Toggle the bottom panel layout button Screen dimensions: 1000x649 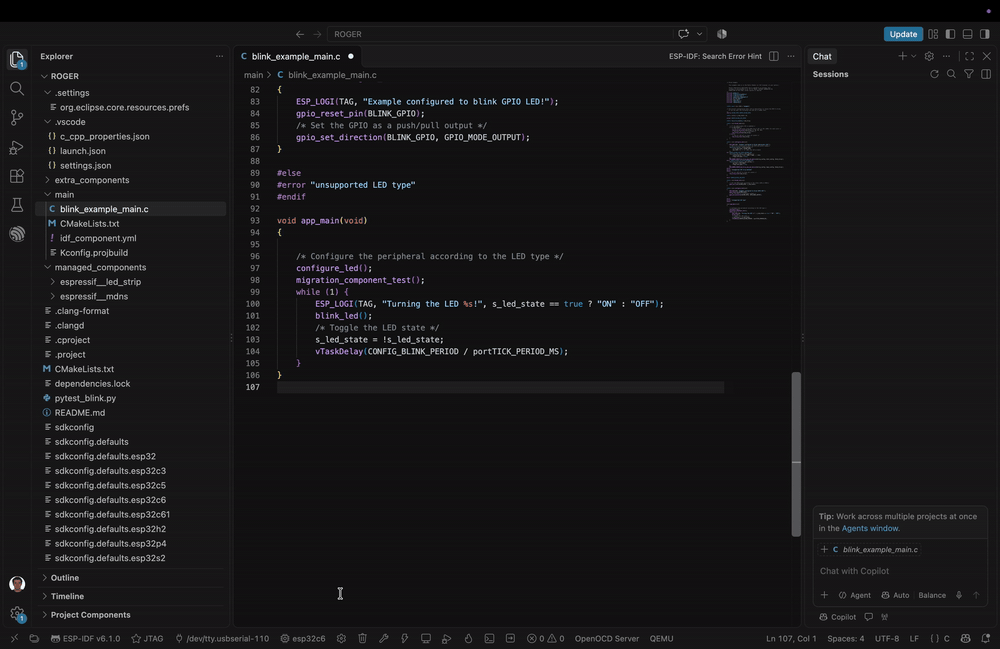967,34
